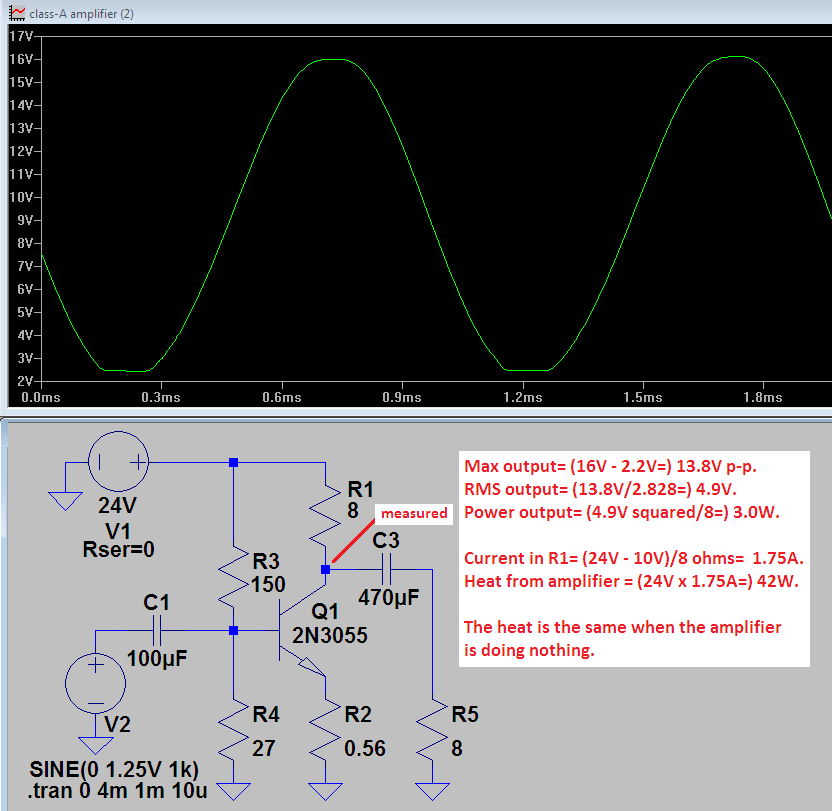Click the measured collector node junction
832x811 pixels.
(x=325, y=570)
